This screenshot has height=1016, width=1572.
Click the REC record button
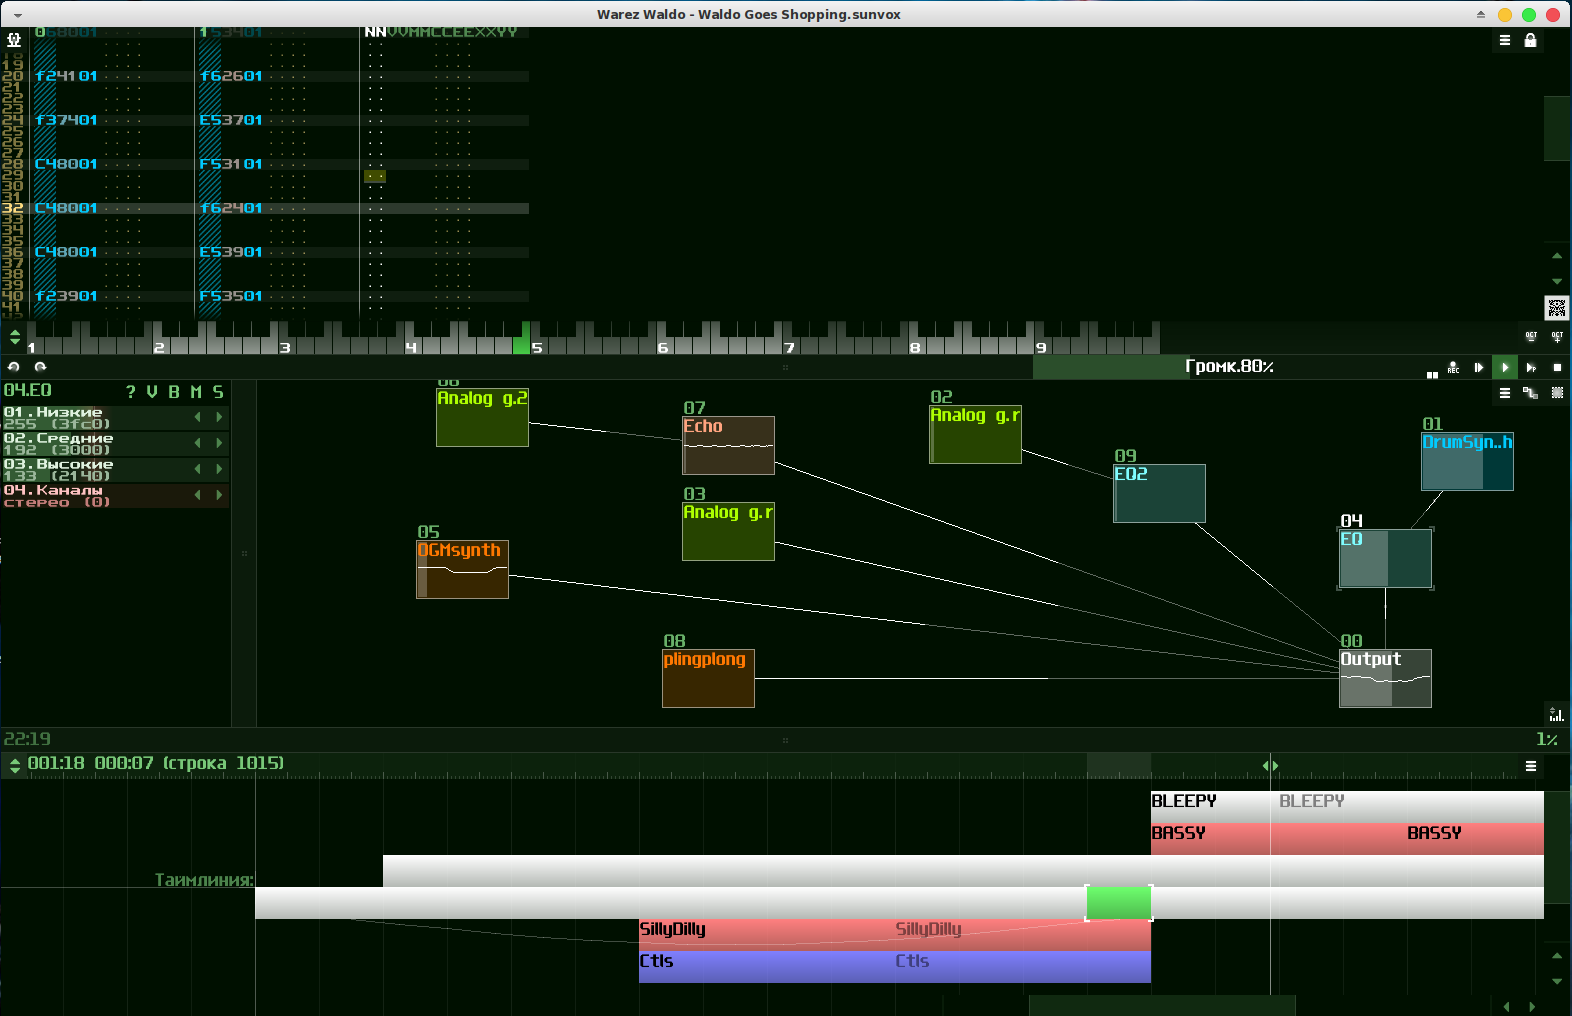point(1453,368)
